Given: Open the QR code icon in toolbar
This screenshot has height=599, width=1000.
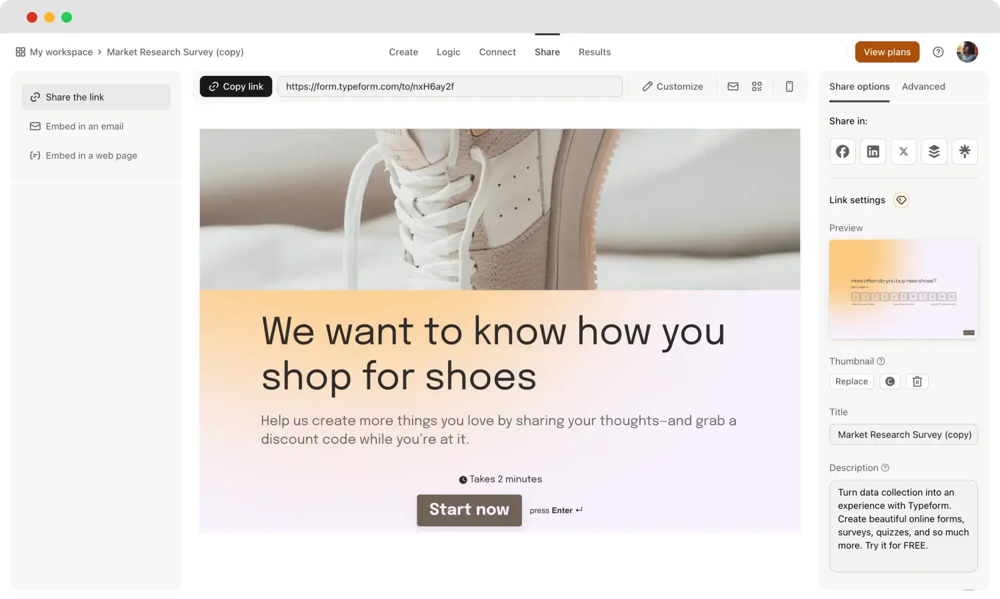Looking at the screenshot, I should pyautogui.click(x=757, y=86).
